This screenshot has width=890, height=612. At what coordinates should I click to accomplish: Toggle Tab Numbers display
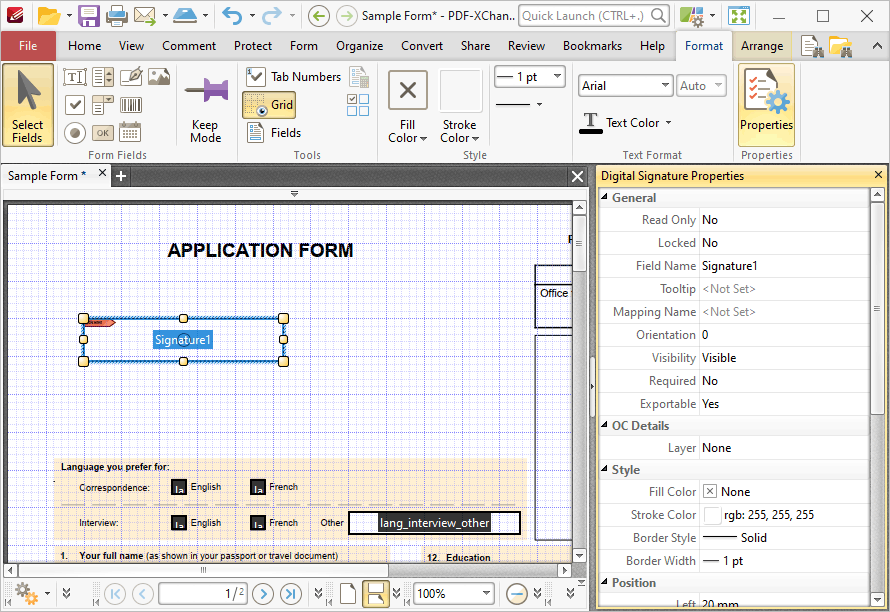coord(293,77)
